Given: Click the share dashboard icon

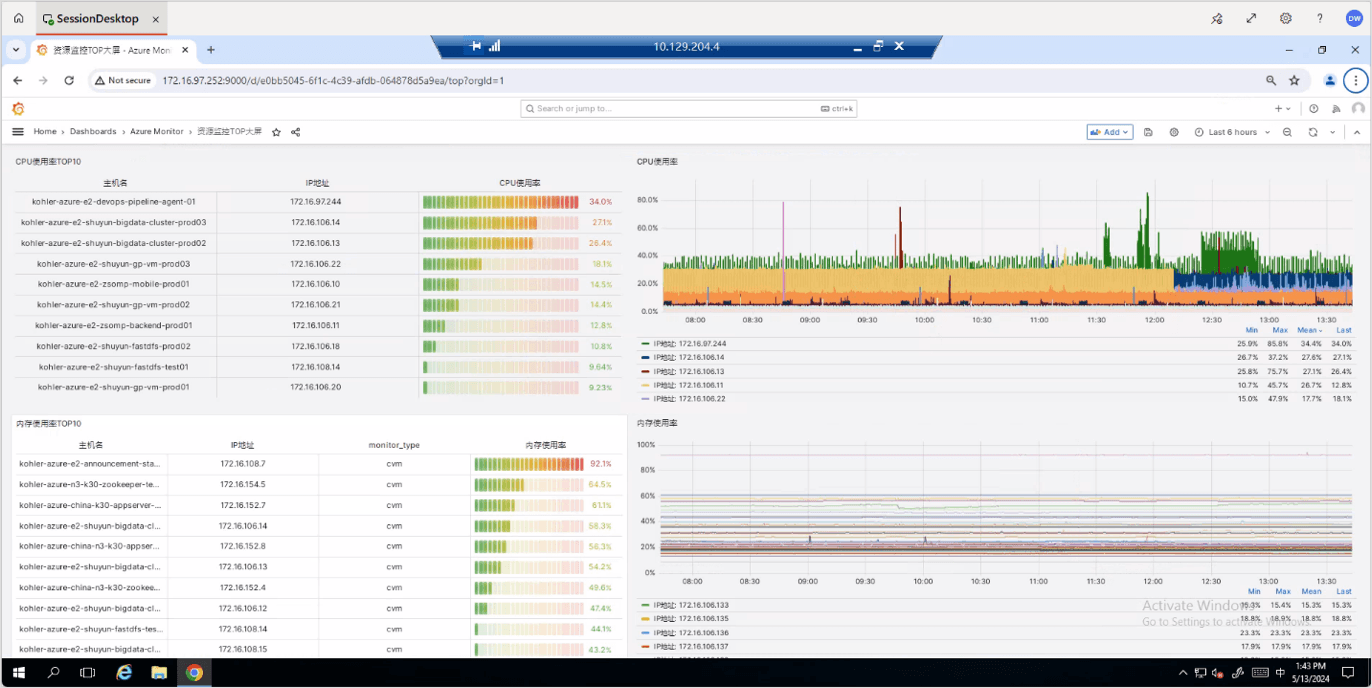Looking at the screenshot, I should tap(296, 132).
